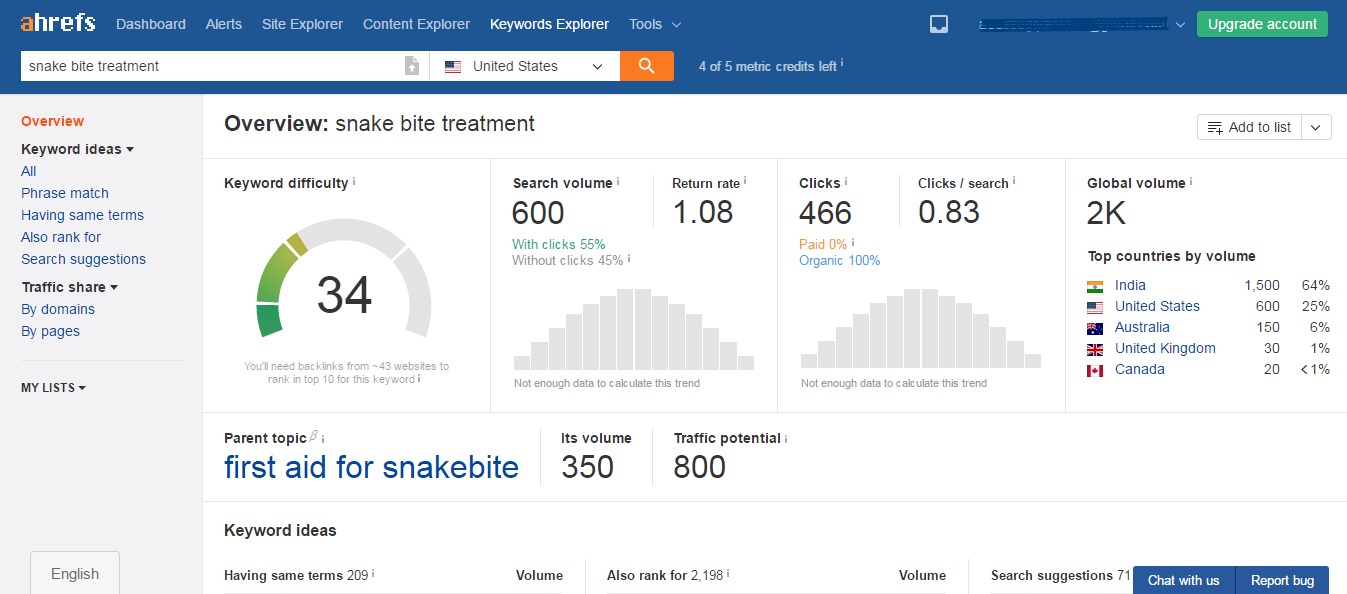Click the Chat with us button
This screenshot has width=1347, height=594.
click(1184, 580)
